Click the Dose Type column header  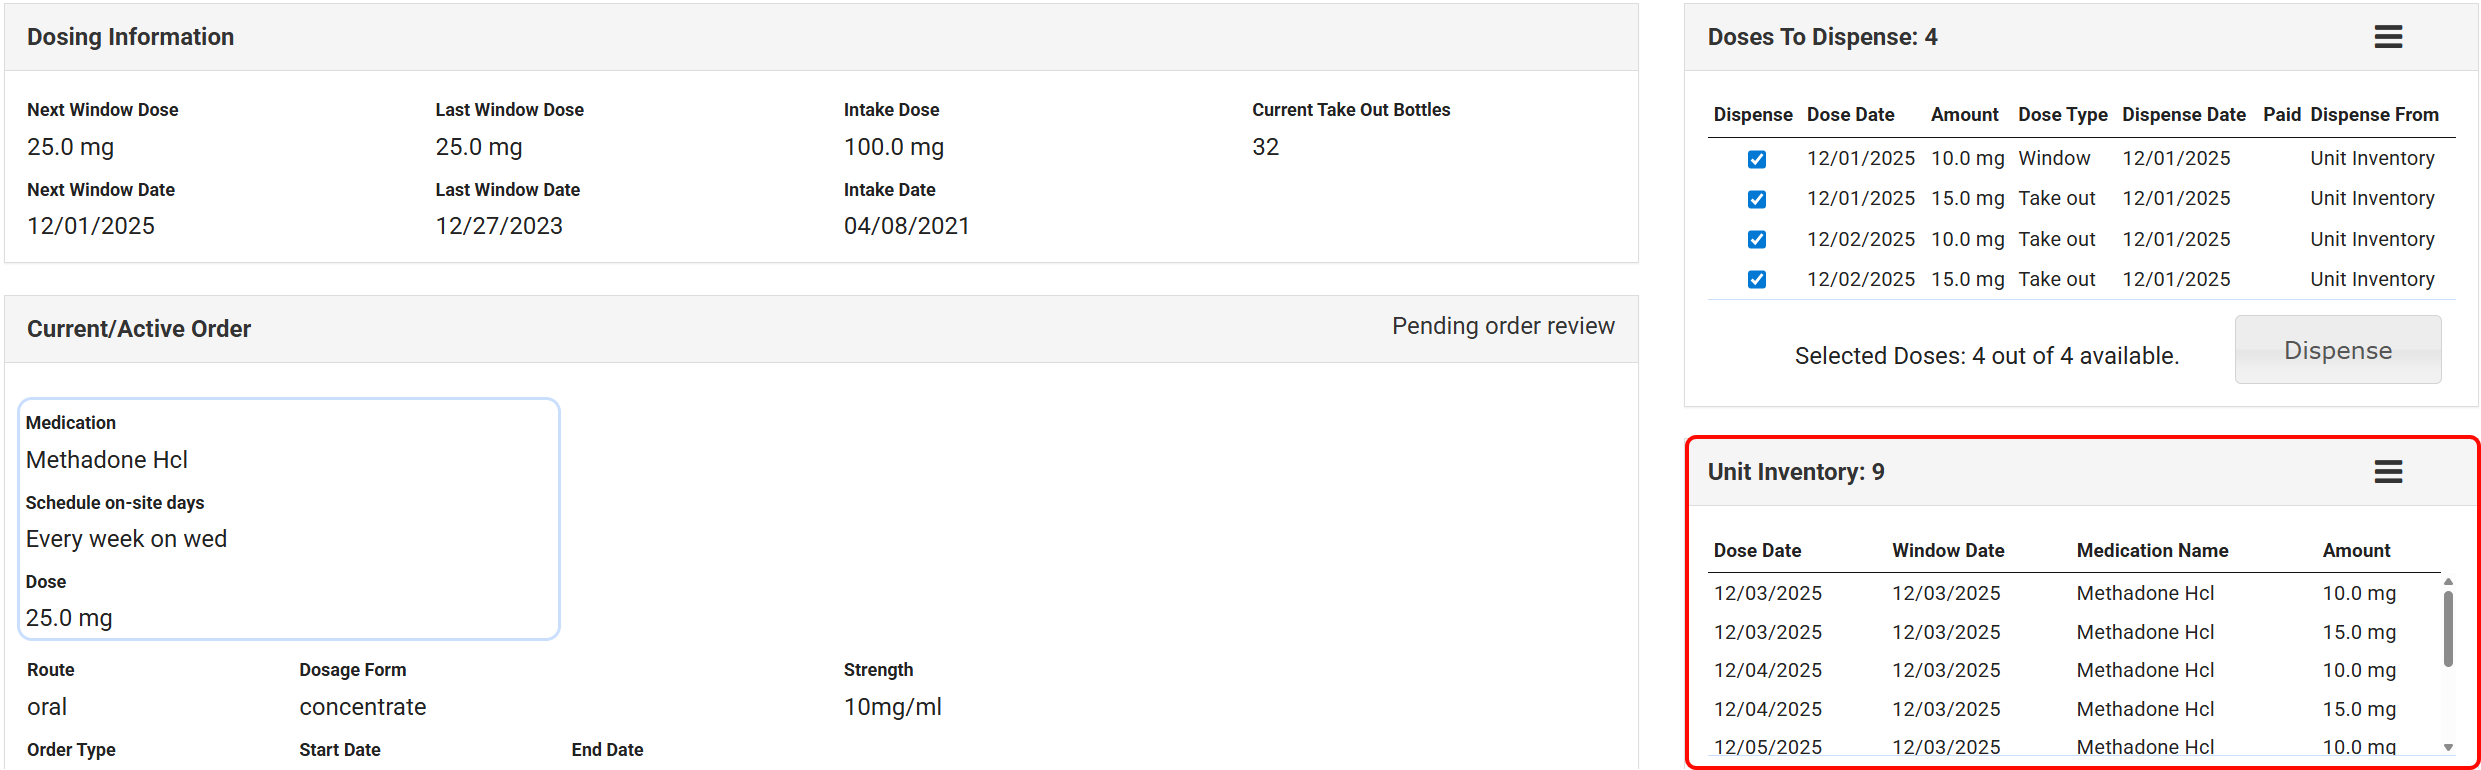pyautogui.click(x=2062, y=115)
